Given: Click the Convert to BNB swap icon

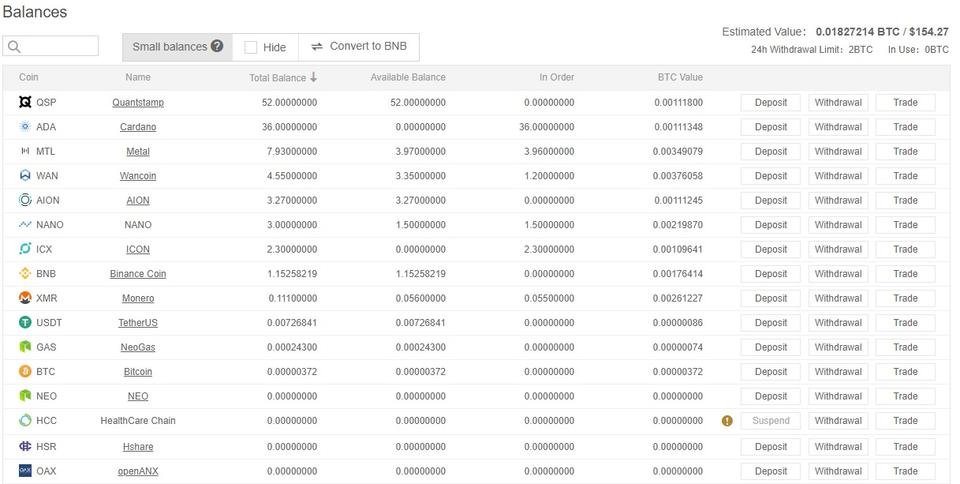Looking at the screenshot, I should coord(317,47).
